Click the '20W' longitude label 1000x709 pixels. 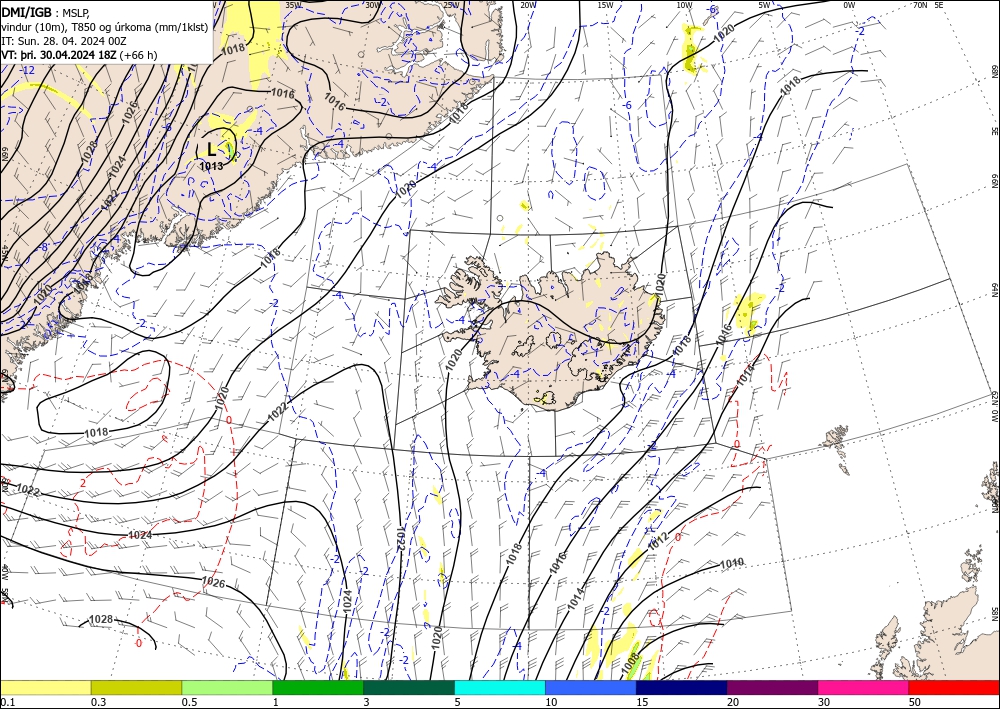(528, 5)
